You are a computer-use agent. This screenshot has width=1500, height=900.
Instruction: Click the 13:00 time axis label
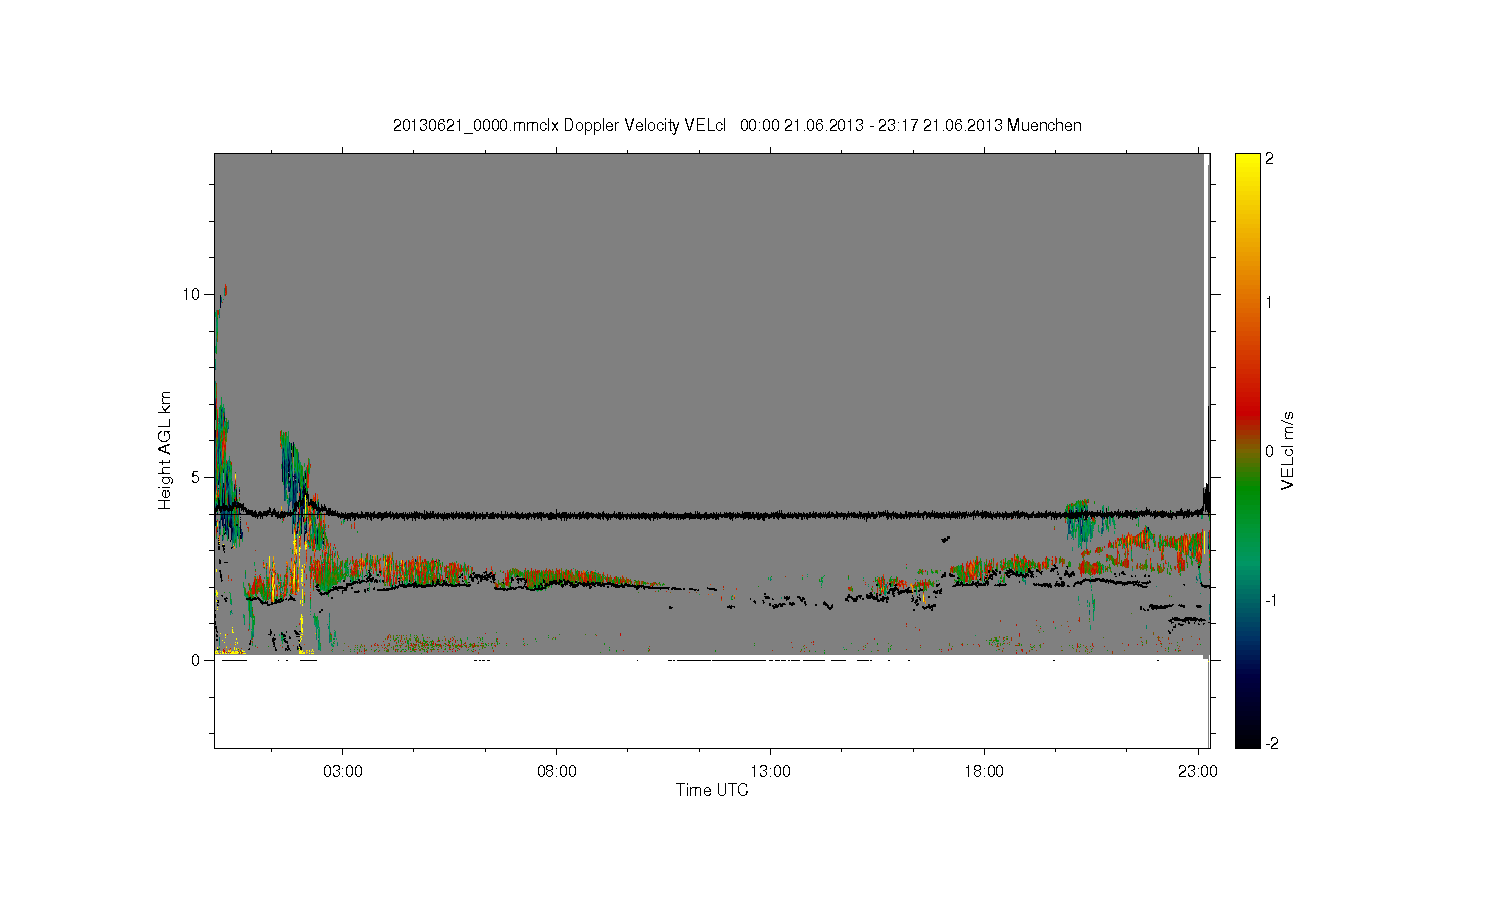coord(771,772)
